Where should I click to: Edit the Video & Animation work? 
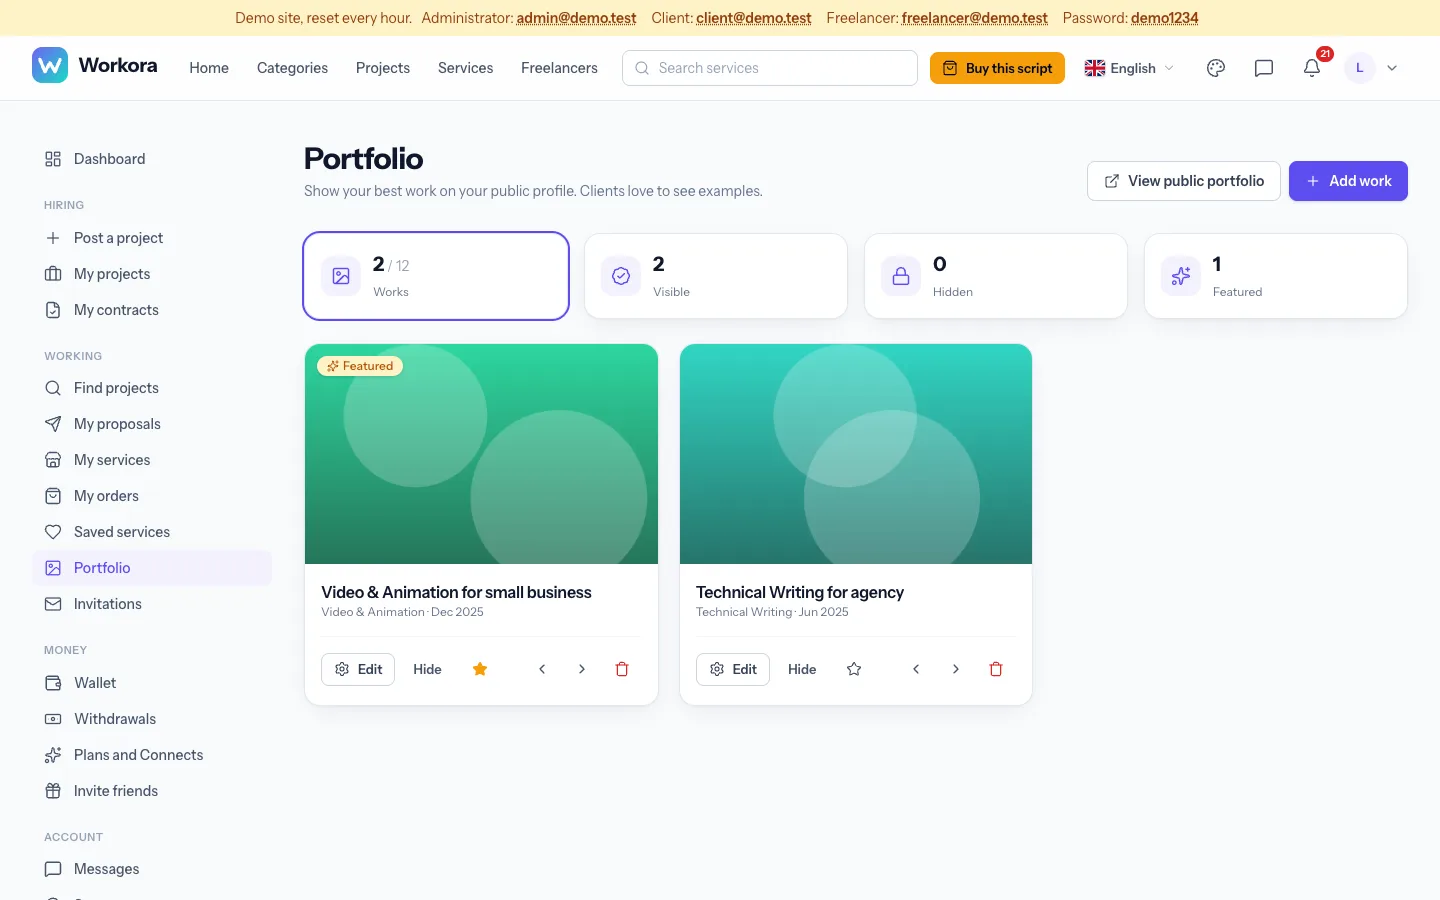pyautogui.click(x=358, y=669)
